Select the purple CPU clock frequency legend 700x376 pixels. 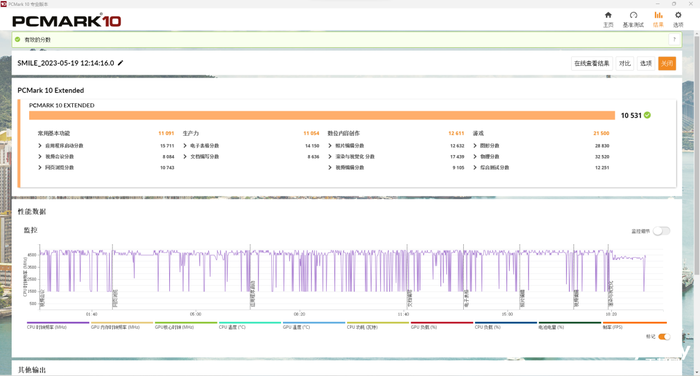[58, 325]
